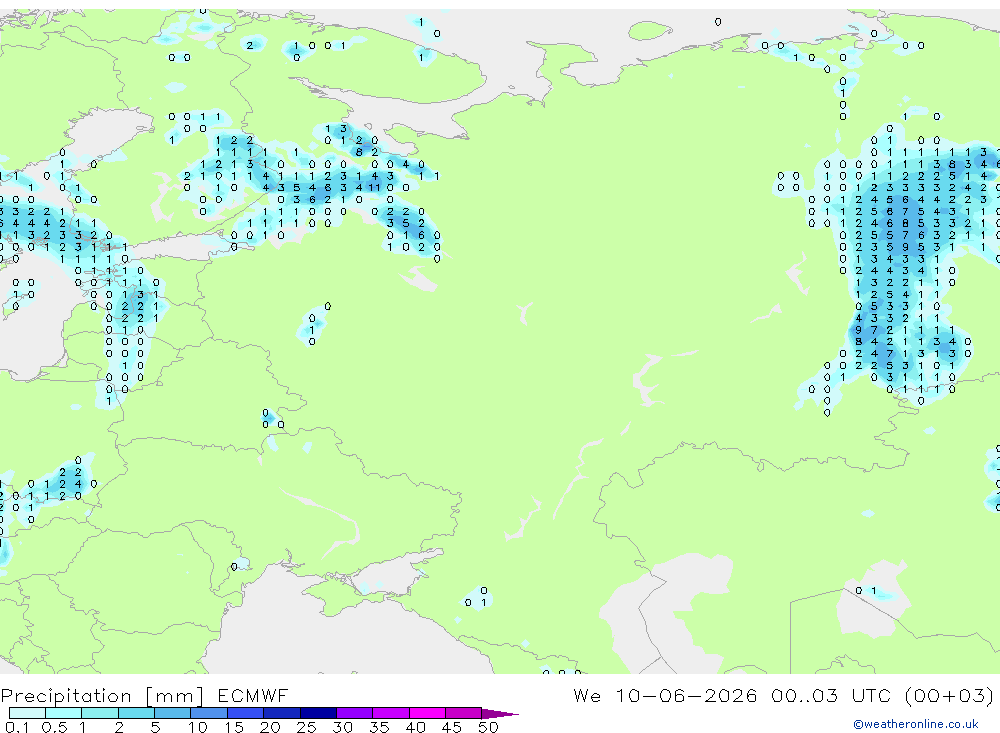This screenshot has height=733, width=1000.
Task: Click the '40' legend scale label
Action: [x=415, y=727]
